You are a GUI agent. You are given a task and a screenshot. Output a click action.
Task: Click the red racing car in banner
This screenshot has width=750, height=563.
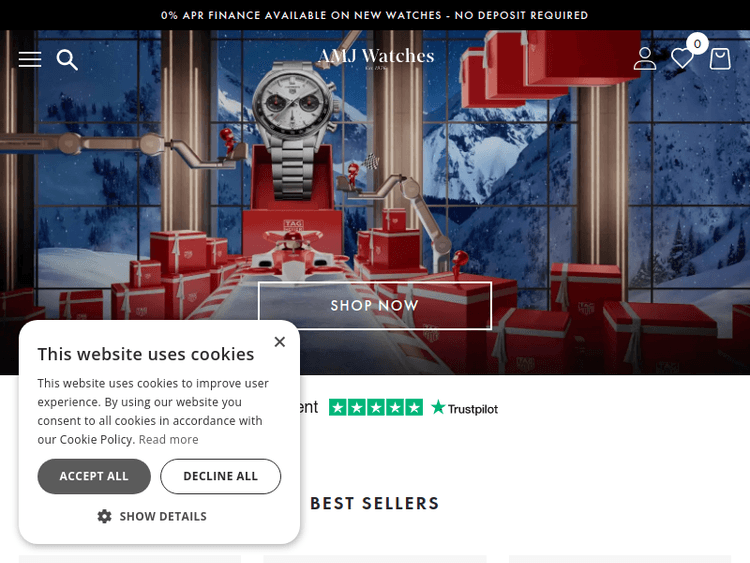(293, 254)
